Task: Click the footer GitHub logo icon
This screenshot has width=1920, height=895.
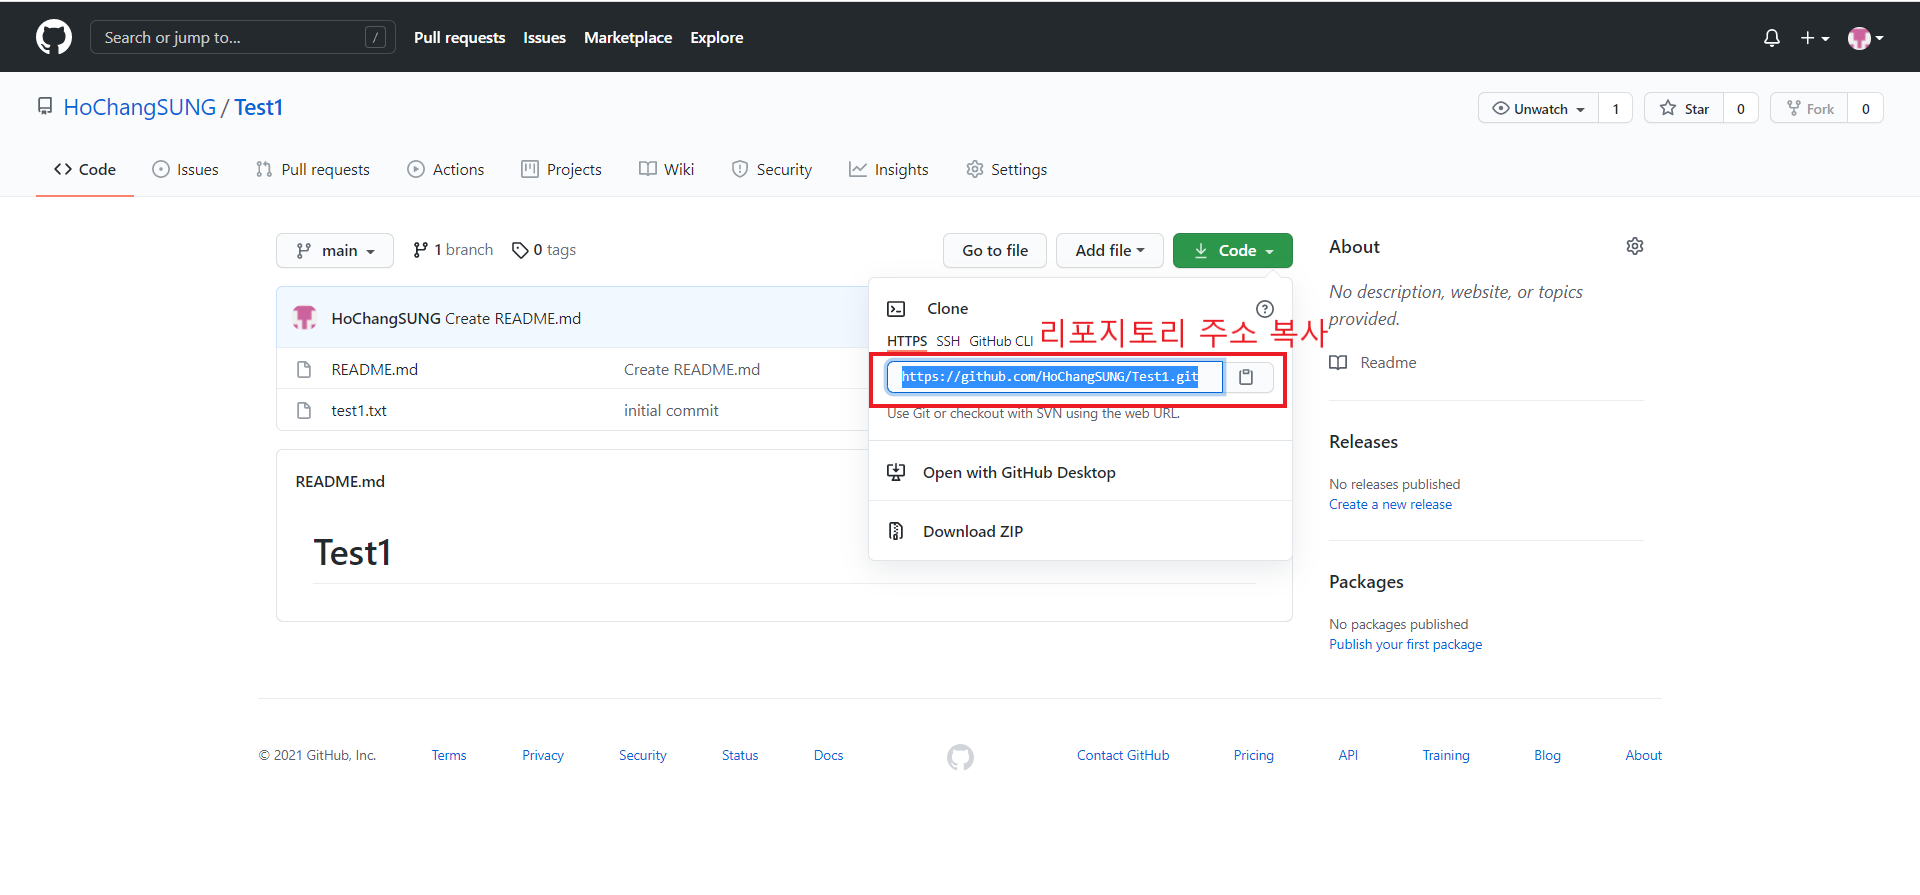Action: [x=960, y=757]
